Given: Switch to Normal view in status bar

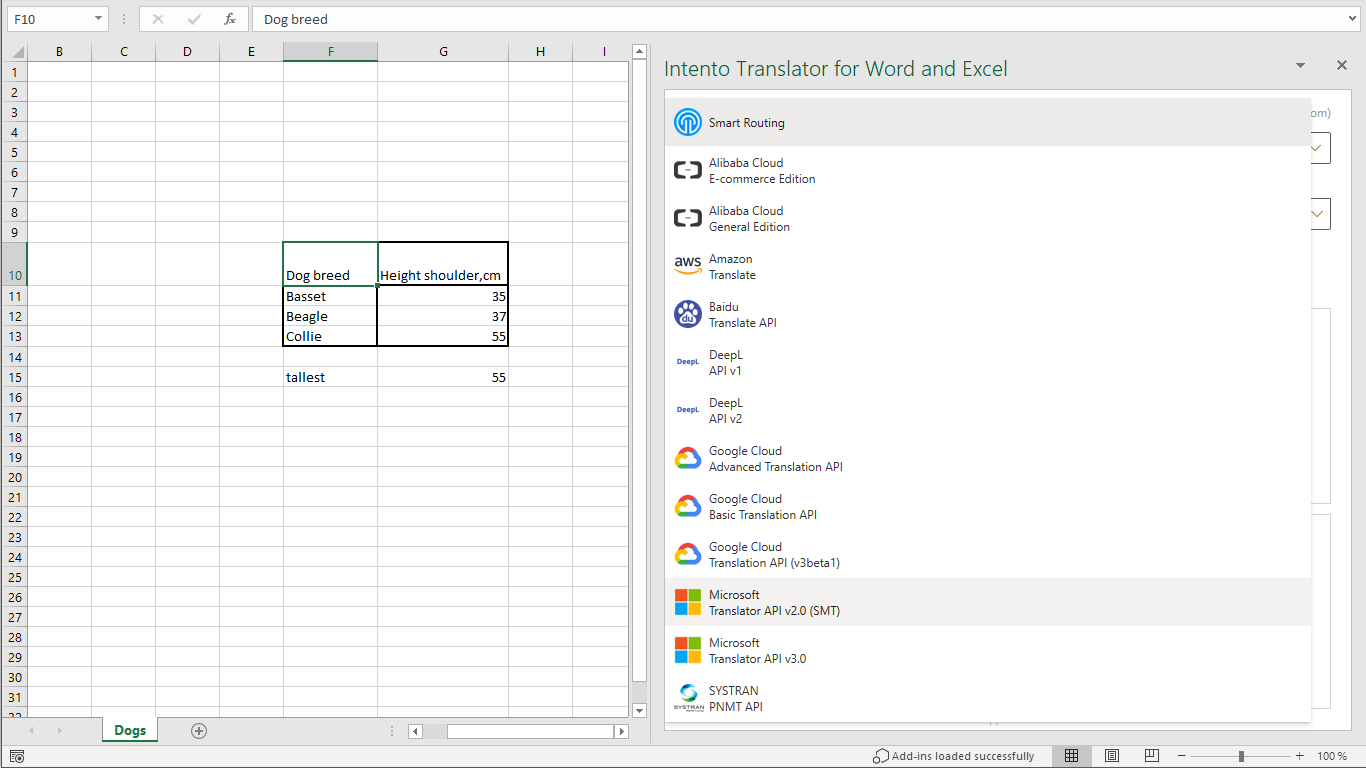Looking at the screenshot, I should click(x=1071, y=756).
